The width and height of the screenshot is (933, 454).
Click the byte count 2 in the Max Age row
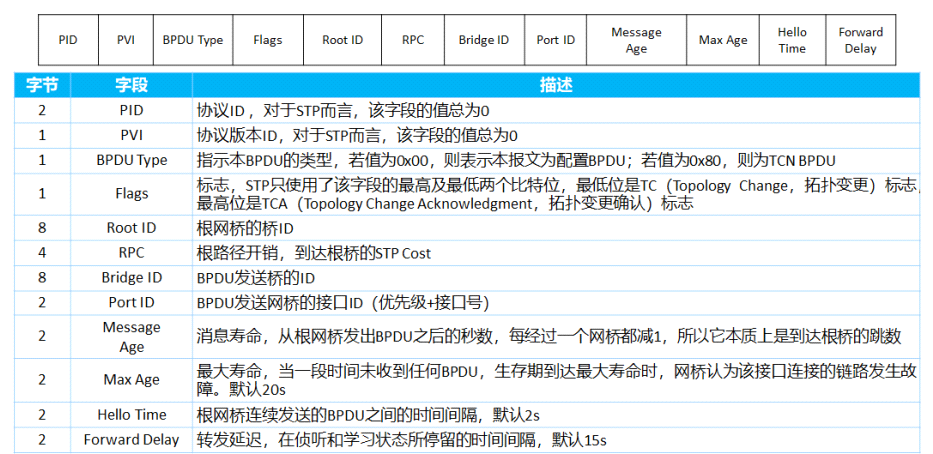42,380
